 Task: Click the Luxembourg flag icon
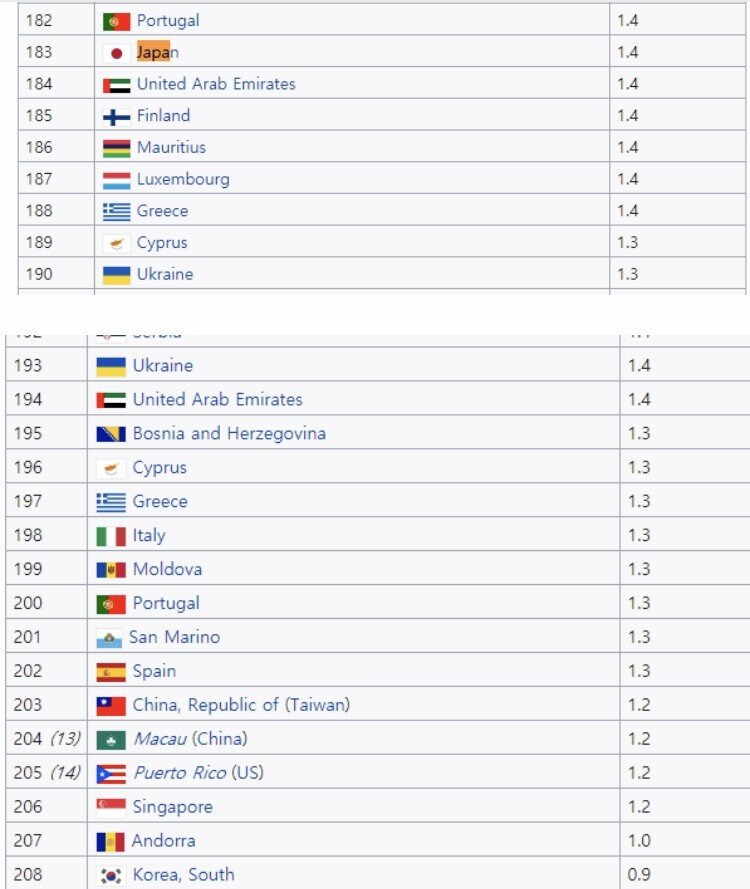tap(116, 180)
